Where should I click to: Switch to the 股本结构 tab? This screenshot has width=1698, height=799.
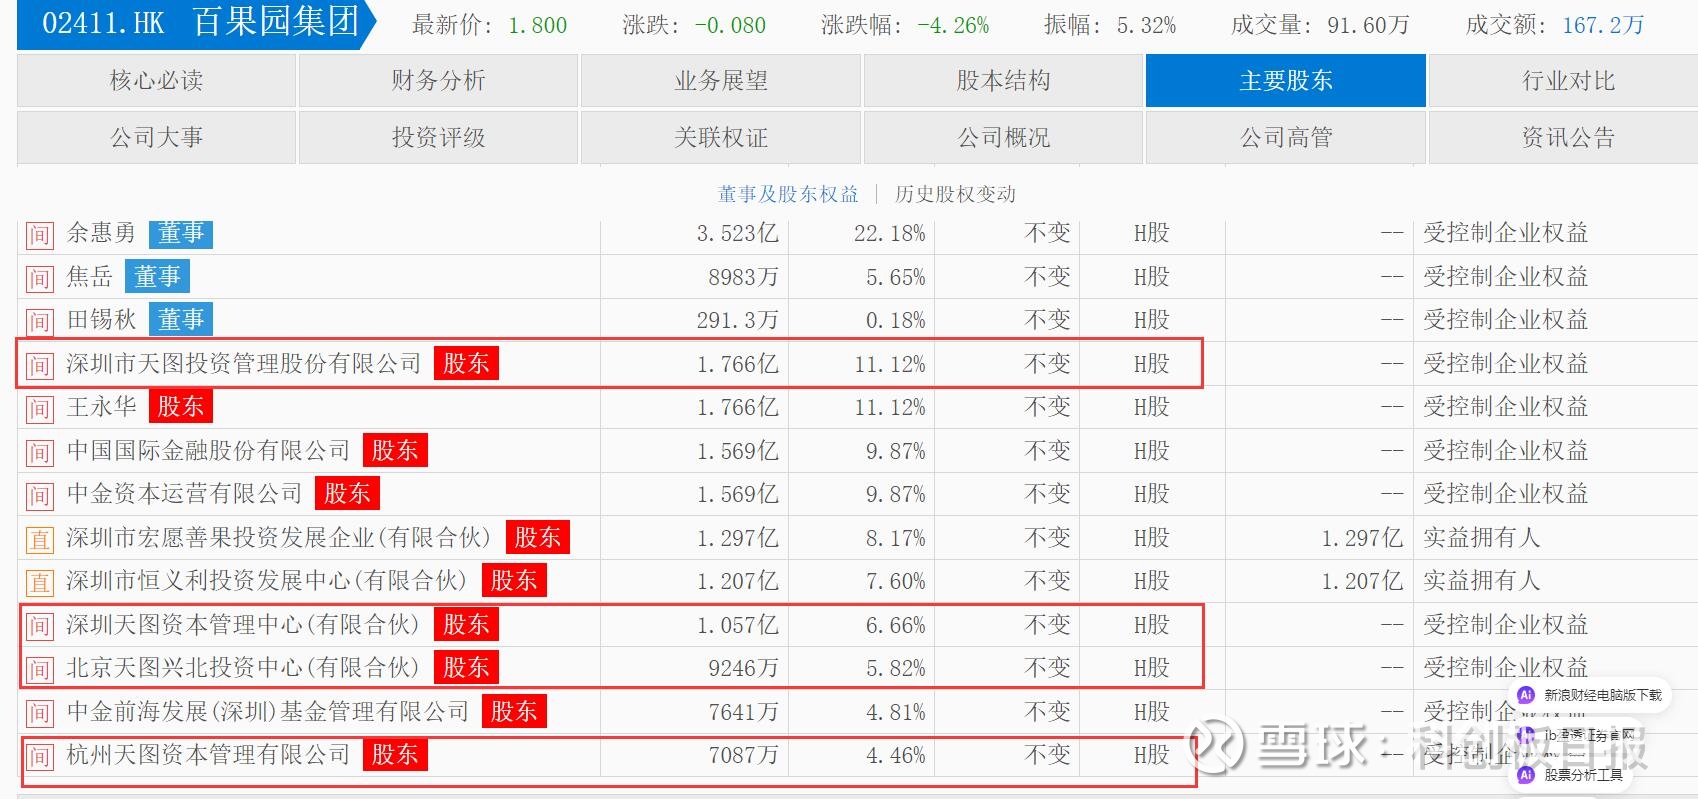click(x=1003, y=80)
